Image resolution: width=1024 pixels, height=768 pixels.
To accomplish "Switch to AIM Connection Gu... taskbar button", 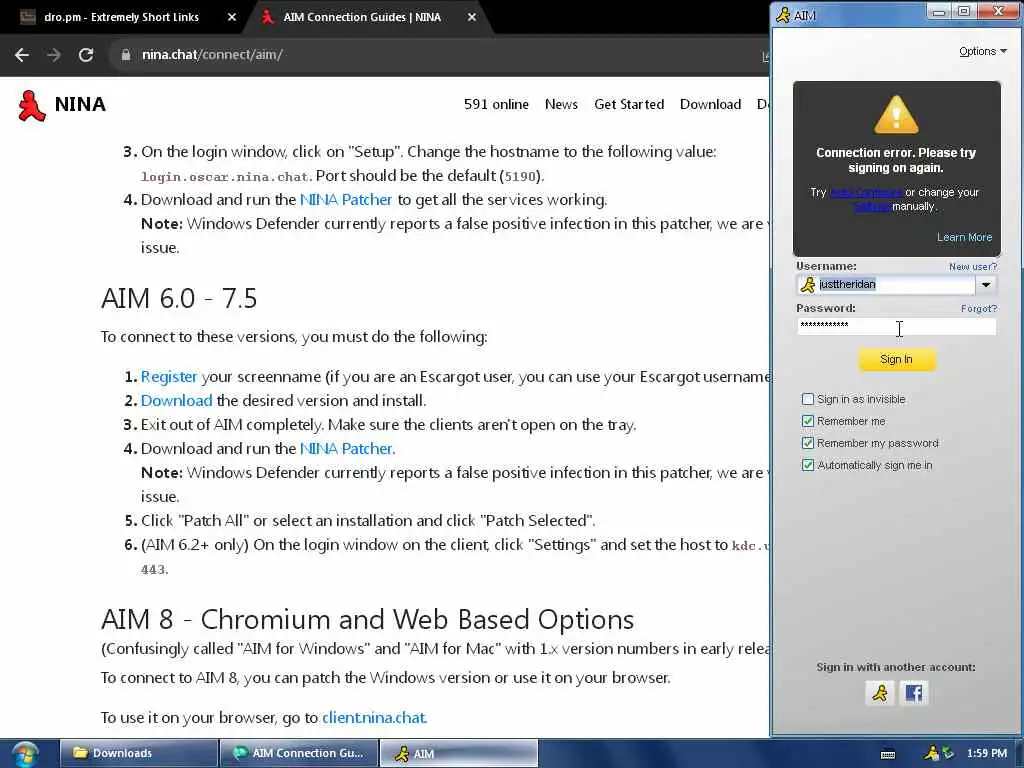I will (x=299, y=753).
